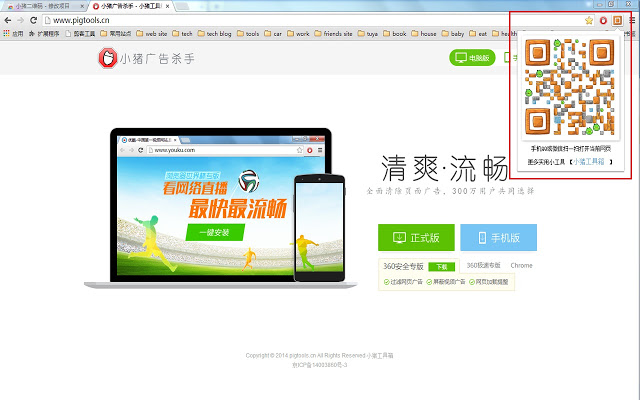Viewport: 640px width, 400px height.
Task: Open the 扩展程序 extensions bookmark
Action: (x=44, y=34)
